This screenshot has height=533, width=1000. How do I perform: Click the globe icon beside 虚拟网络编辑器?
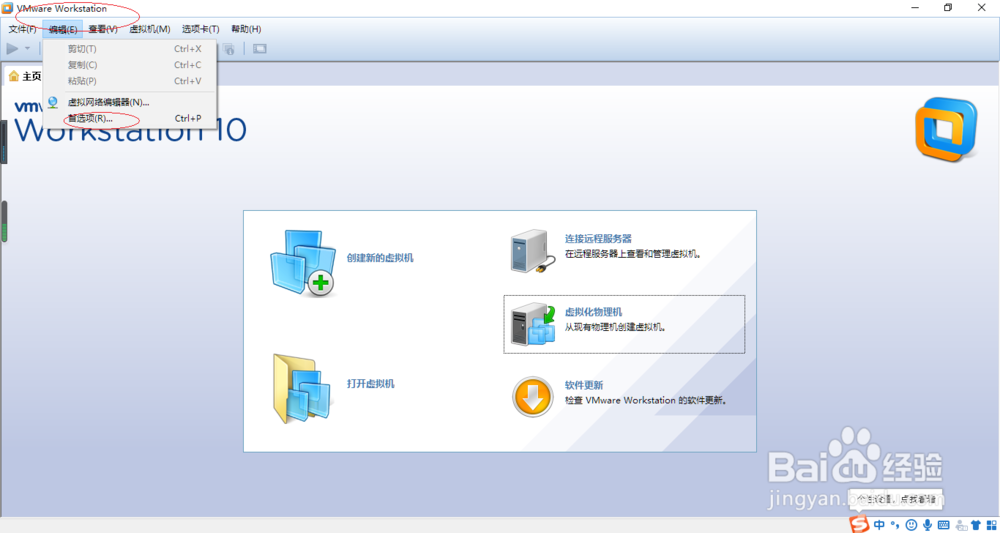(x=53, y=102)
